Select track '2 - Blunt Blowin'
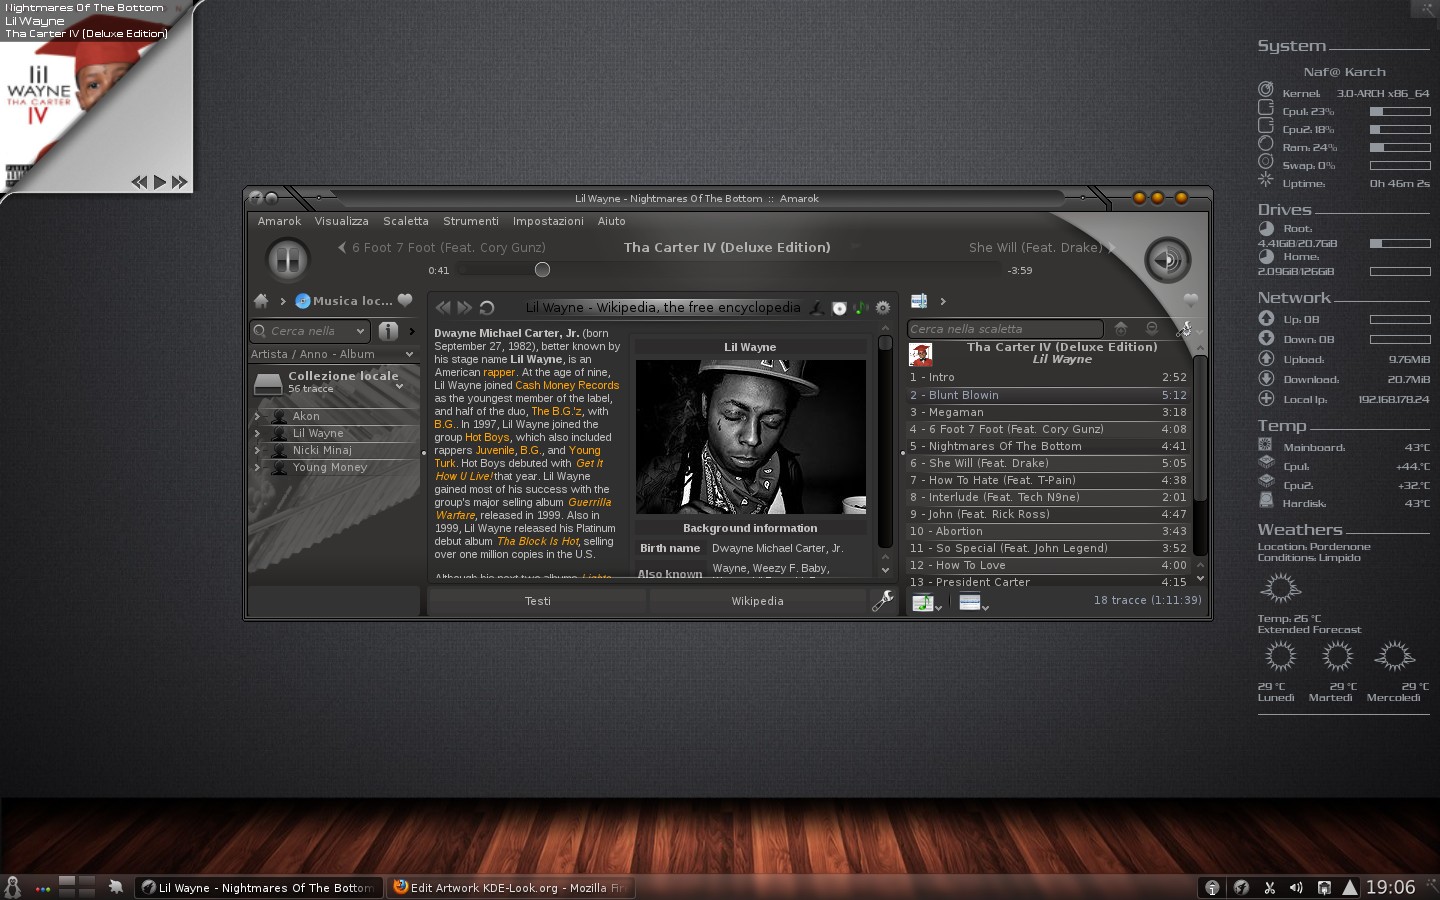 pyautogui.click(x=1048, y=395)
